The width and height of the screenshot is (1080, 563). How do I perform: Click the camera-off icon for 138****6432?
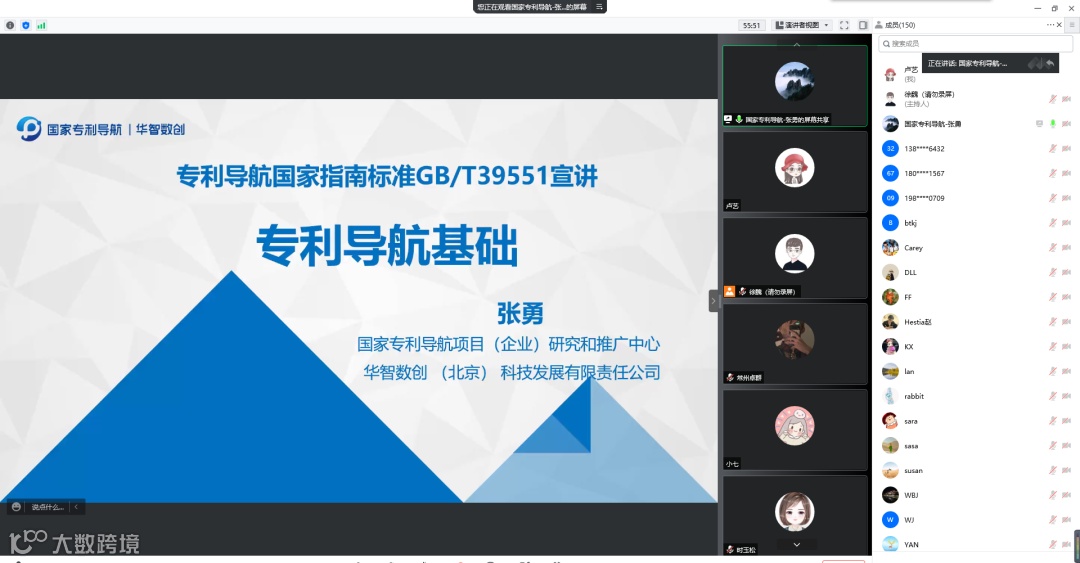[x=1066, y=149]
